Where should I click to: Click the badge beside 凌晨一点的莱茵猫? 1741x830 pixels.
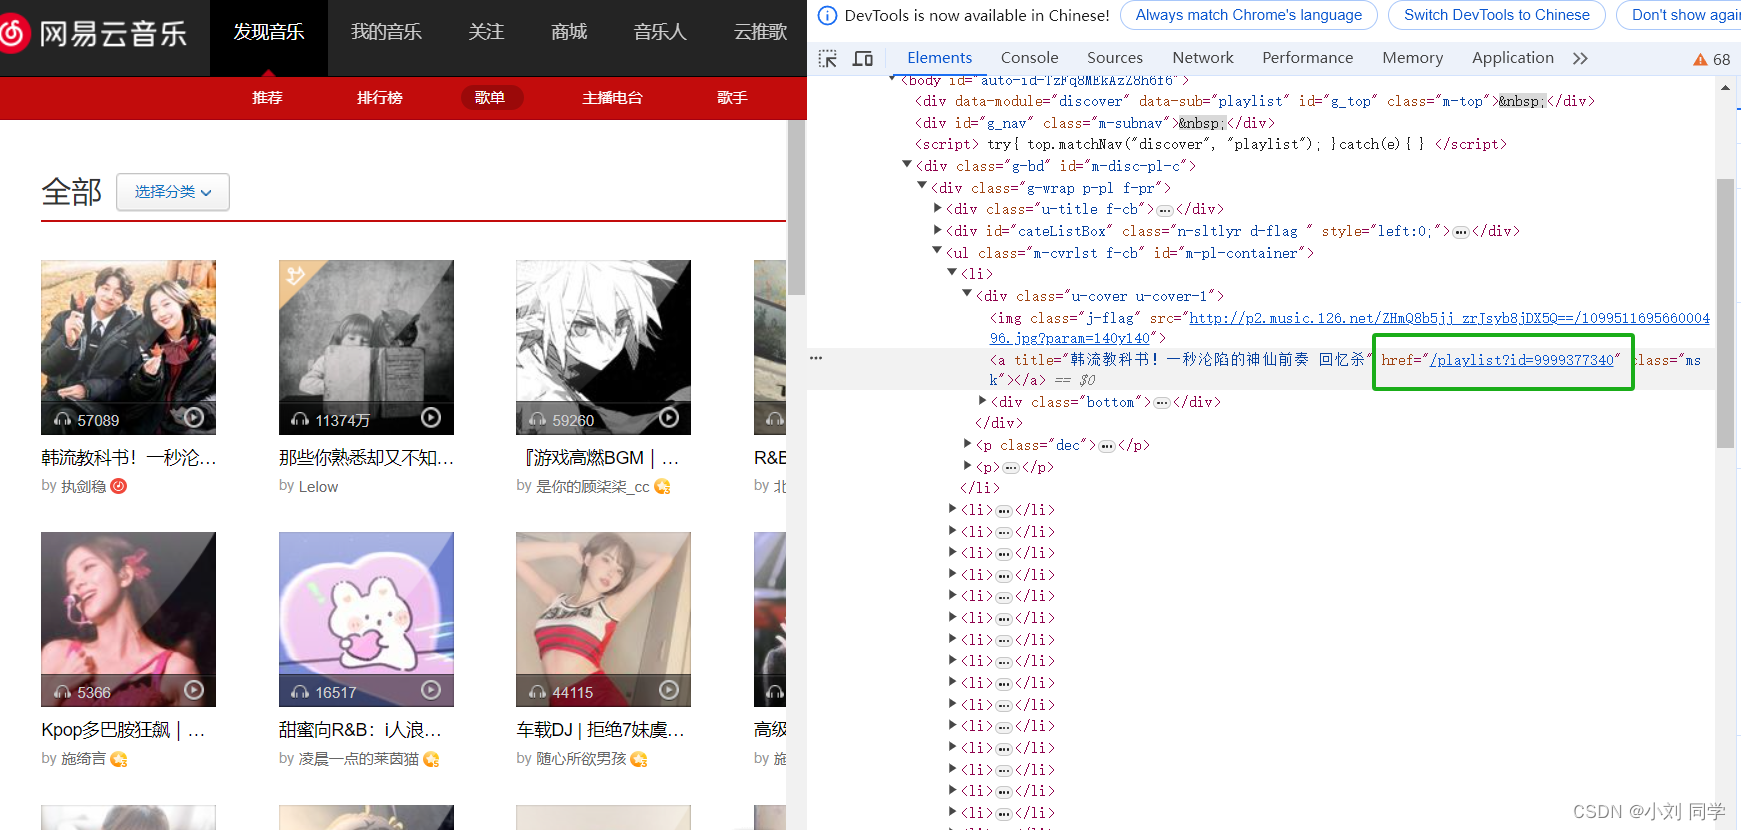coord(432,759)
